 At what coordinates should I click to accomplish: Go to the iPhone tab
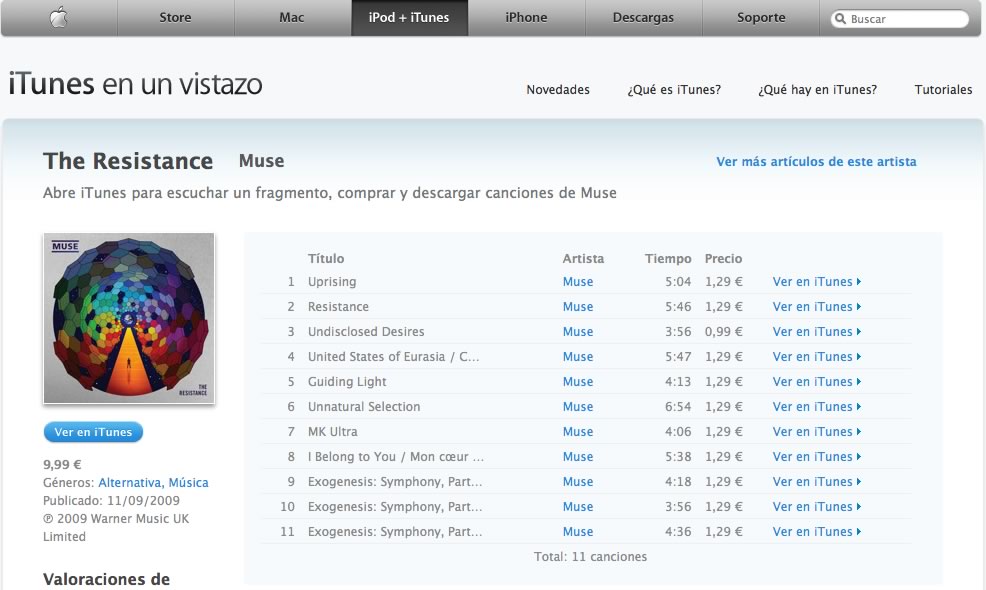pyautogui.click(x=526, y=18)
